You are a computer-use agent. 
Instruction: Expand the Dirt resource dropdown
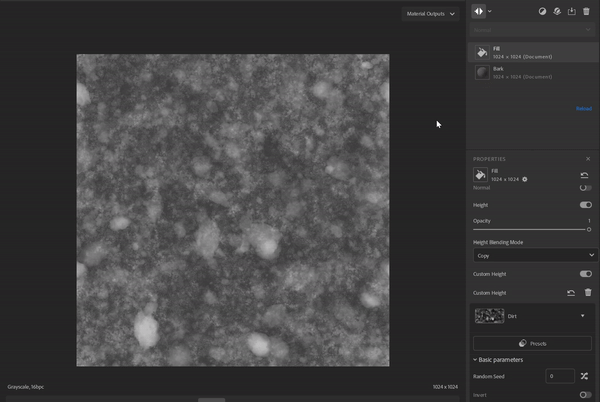click(583, 315)
